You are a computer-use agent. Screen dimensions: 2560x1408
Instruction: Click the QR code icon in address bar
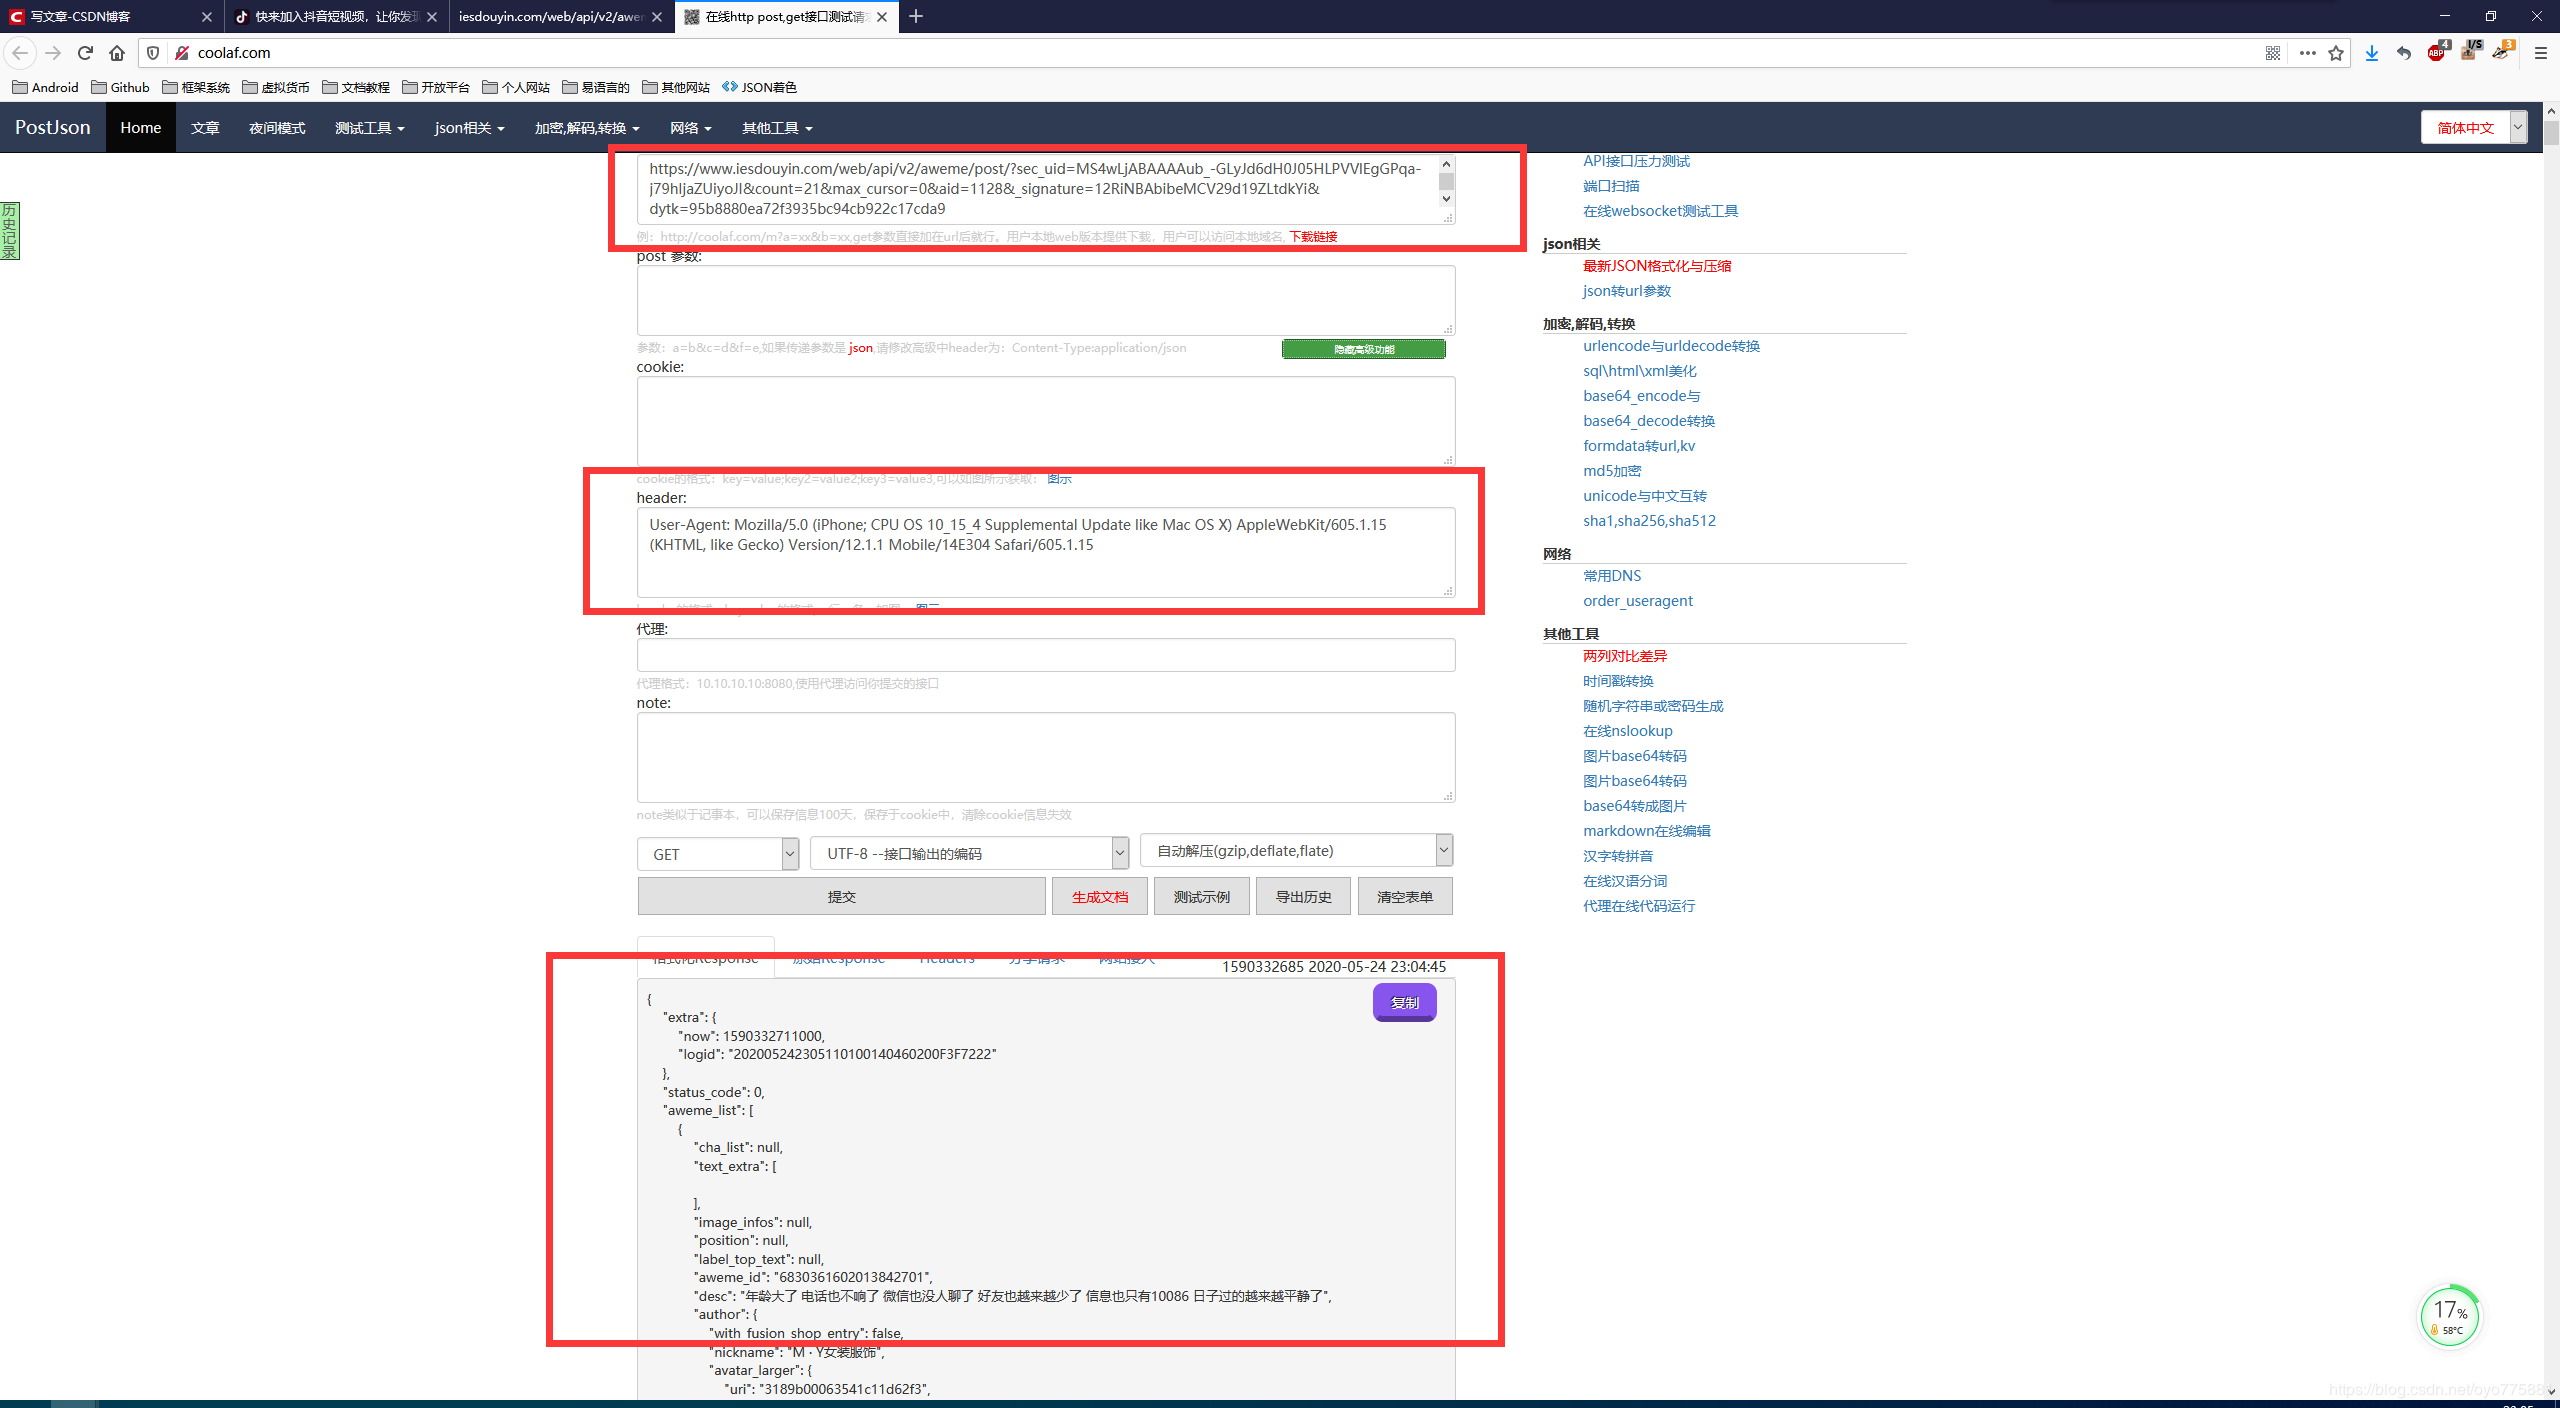[2272, 53]
